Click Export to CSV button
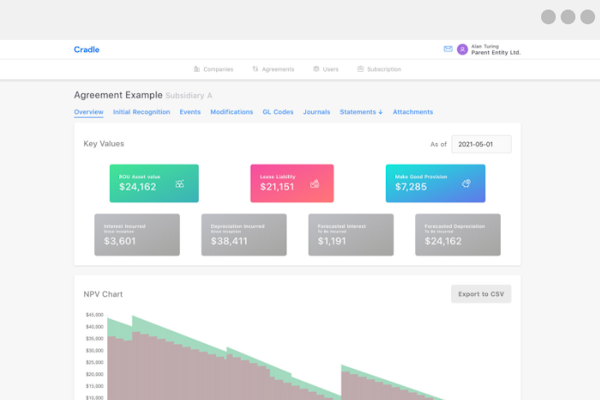 481,294
